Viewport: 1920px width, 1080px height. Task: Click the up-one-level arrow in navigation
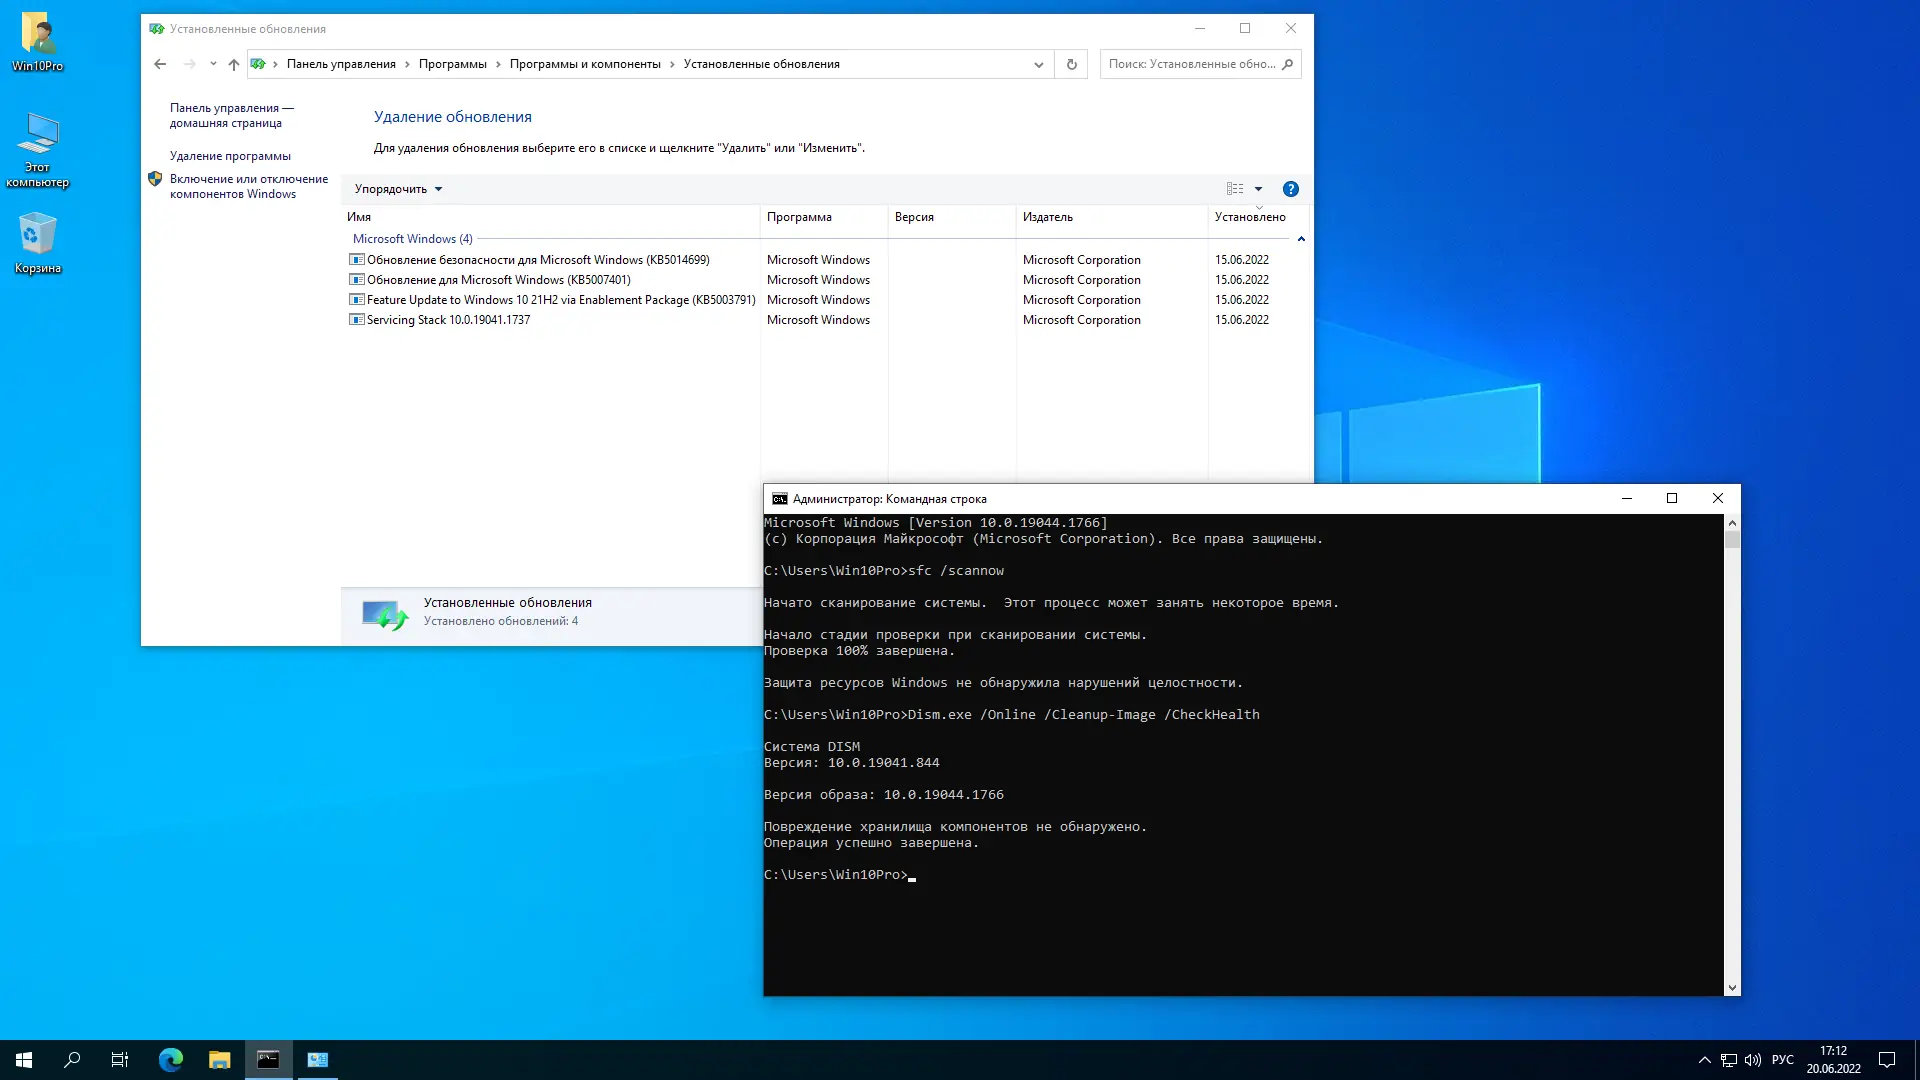[233, 64]
